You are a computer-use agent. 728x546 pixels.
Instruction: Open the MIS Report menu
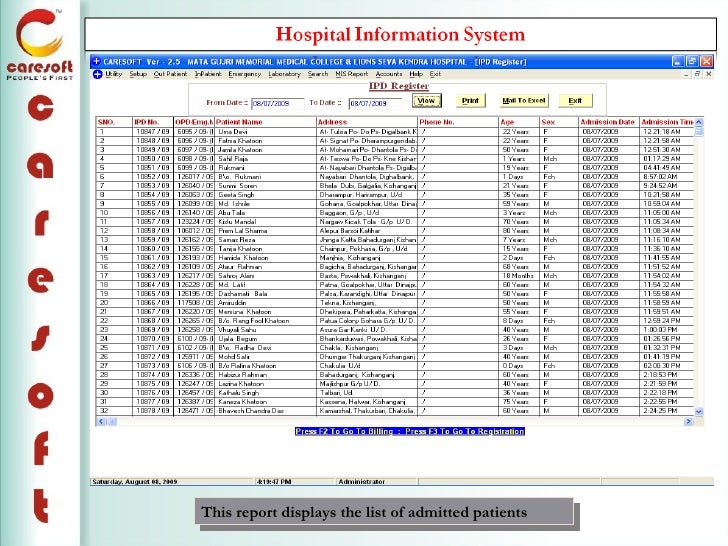(351, 74)
